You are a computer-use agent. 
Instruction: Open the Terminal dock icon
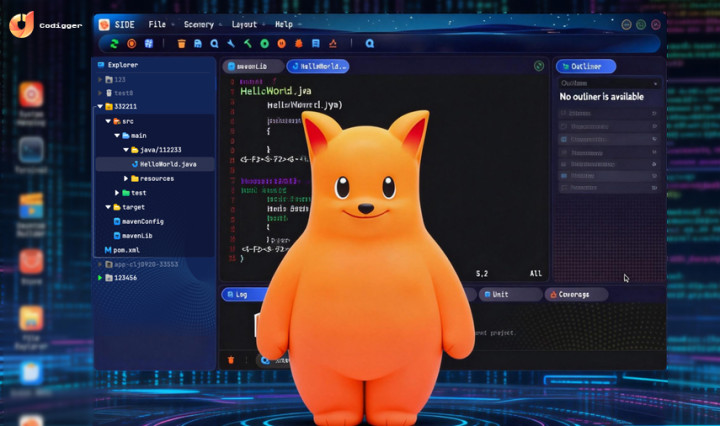point(31,150)
